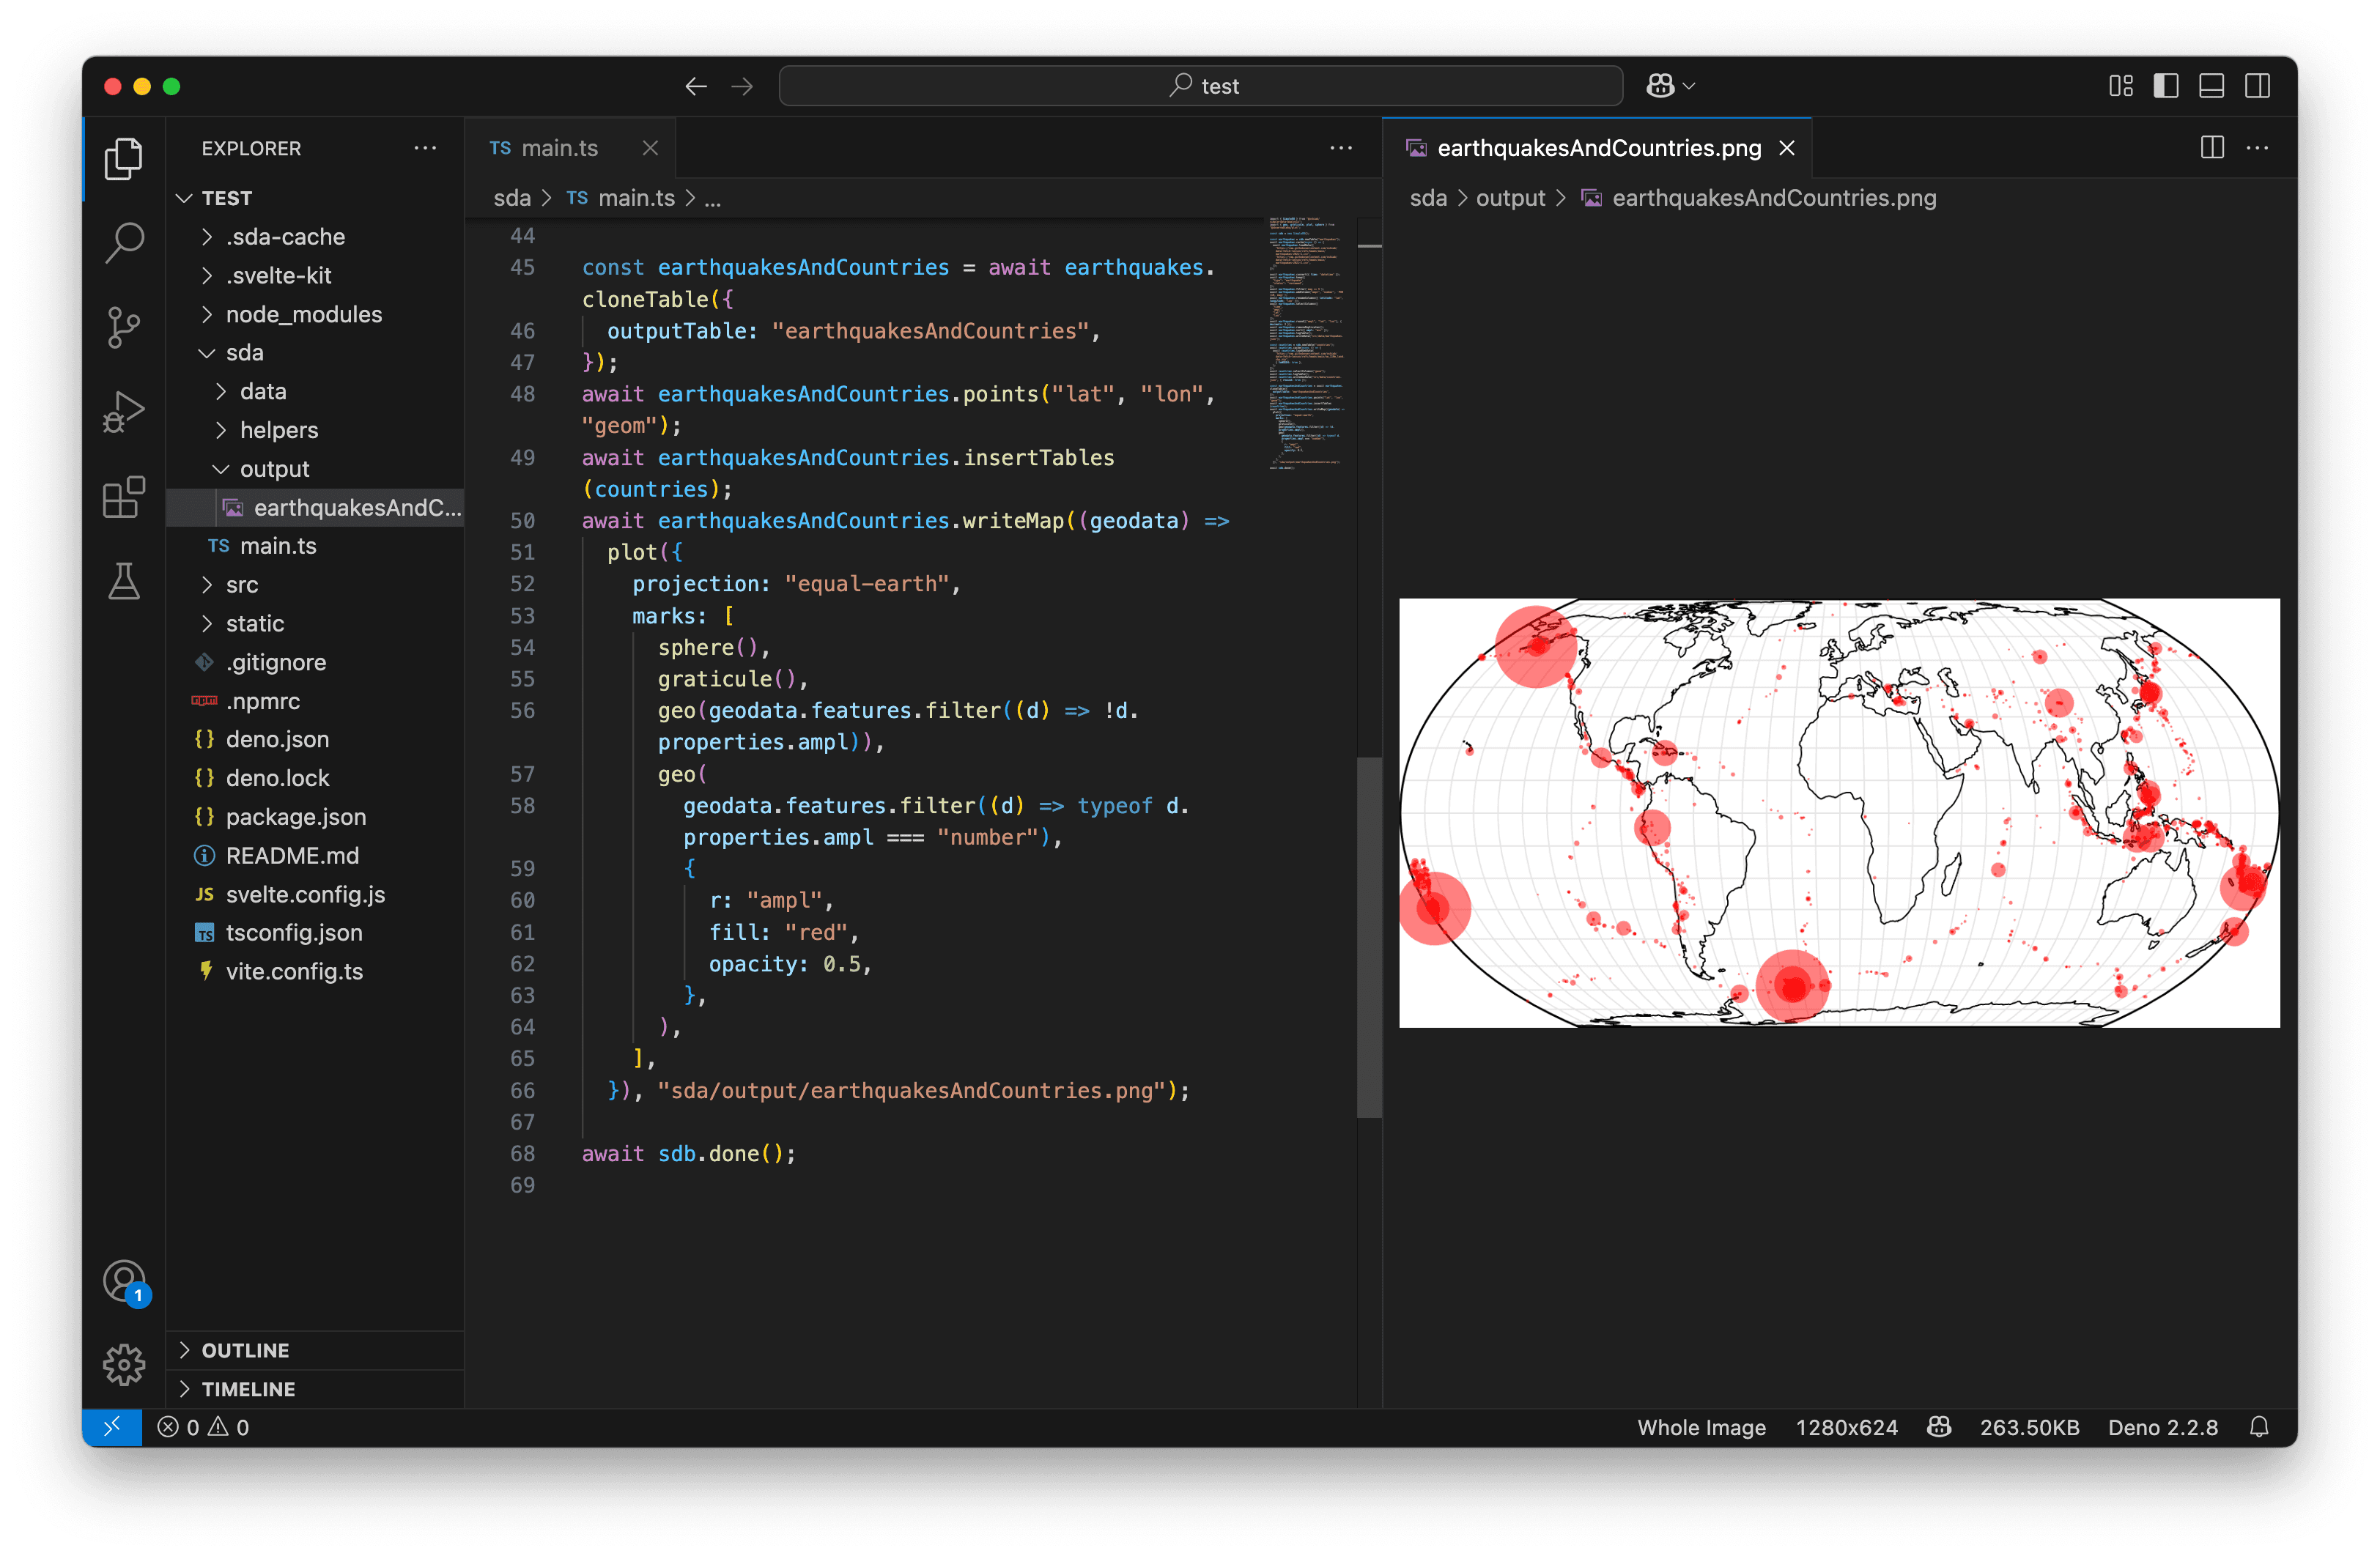Switch to the main.ts editor tab
Screen dimensions: 2380x1556
pyautogui.click(x=570, y=148)
